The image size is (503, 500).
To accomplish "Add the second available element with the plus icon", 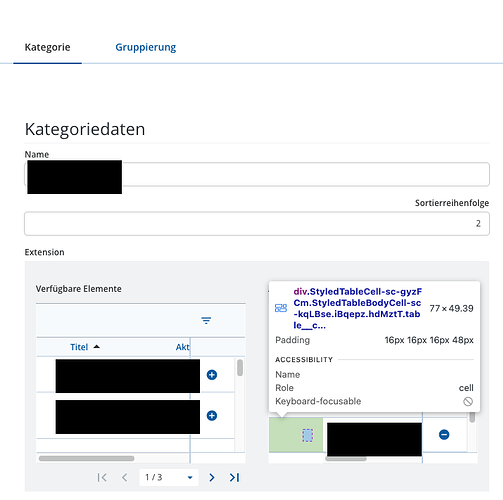I will (212, 415).
